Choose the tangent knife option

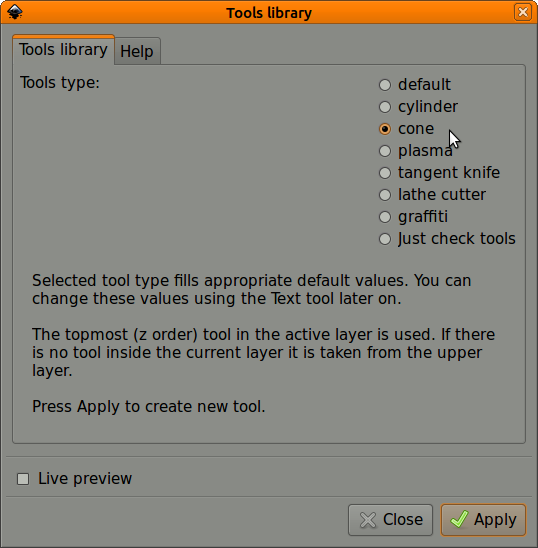[385, 173]
